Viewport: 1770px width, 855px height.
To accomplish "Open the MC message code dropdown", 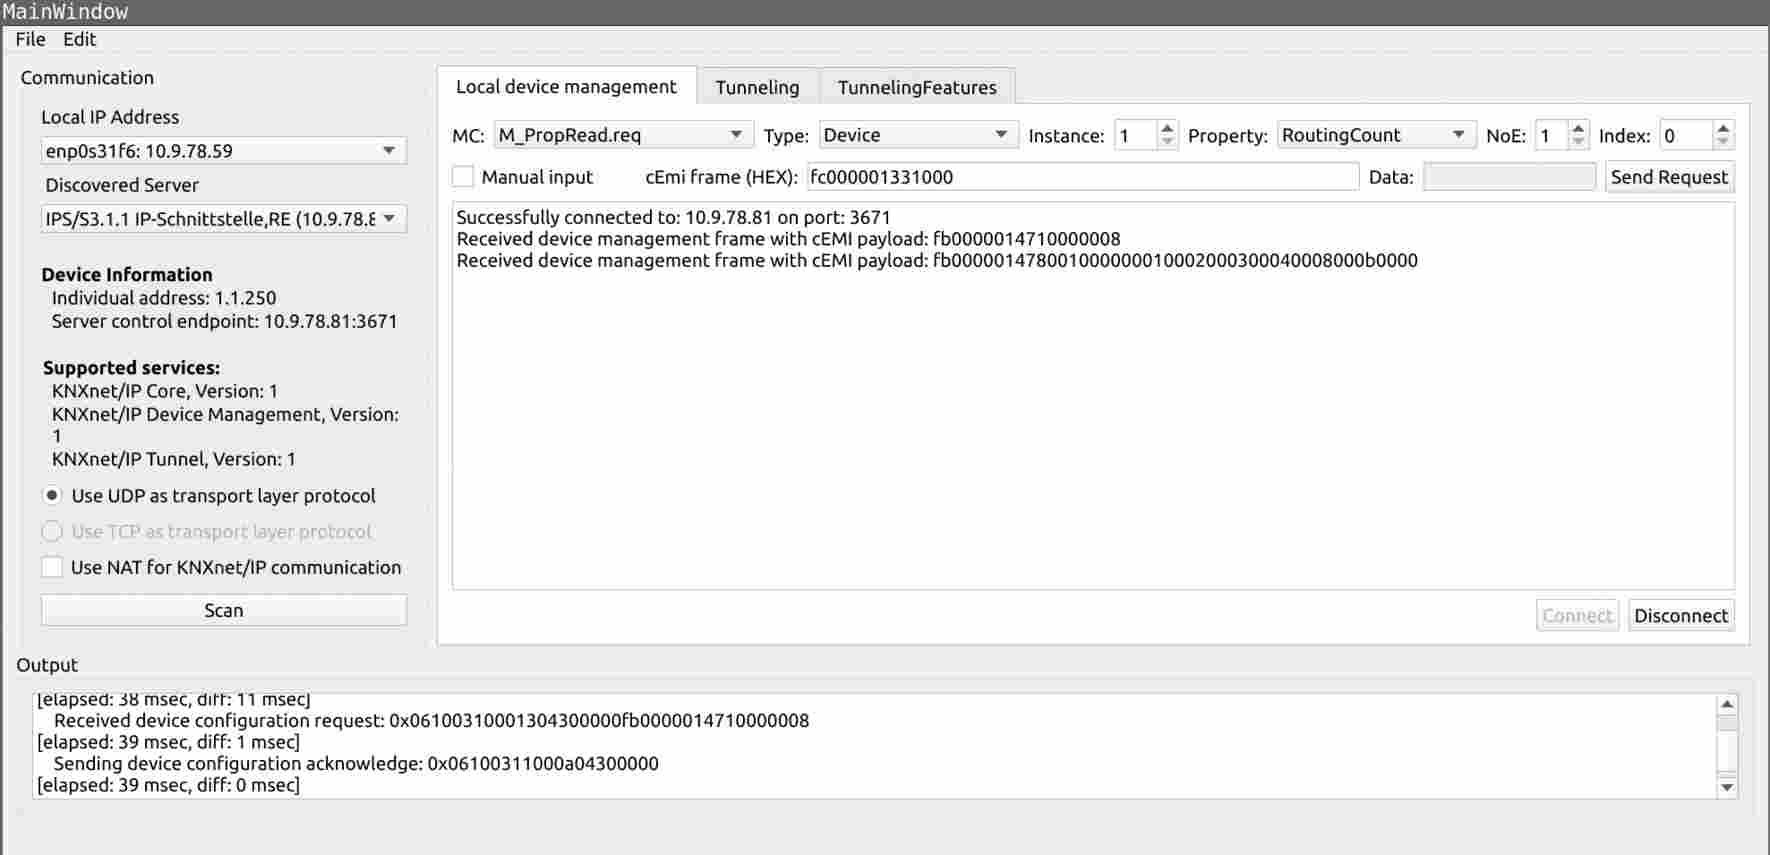I will click(x=623, y=135).
